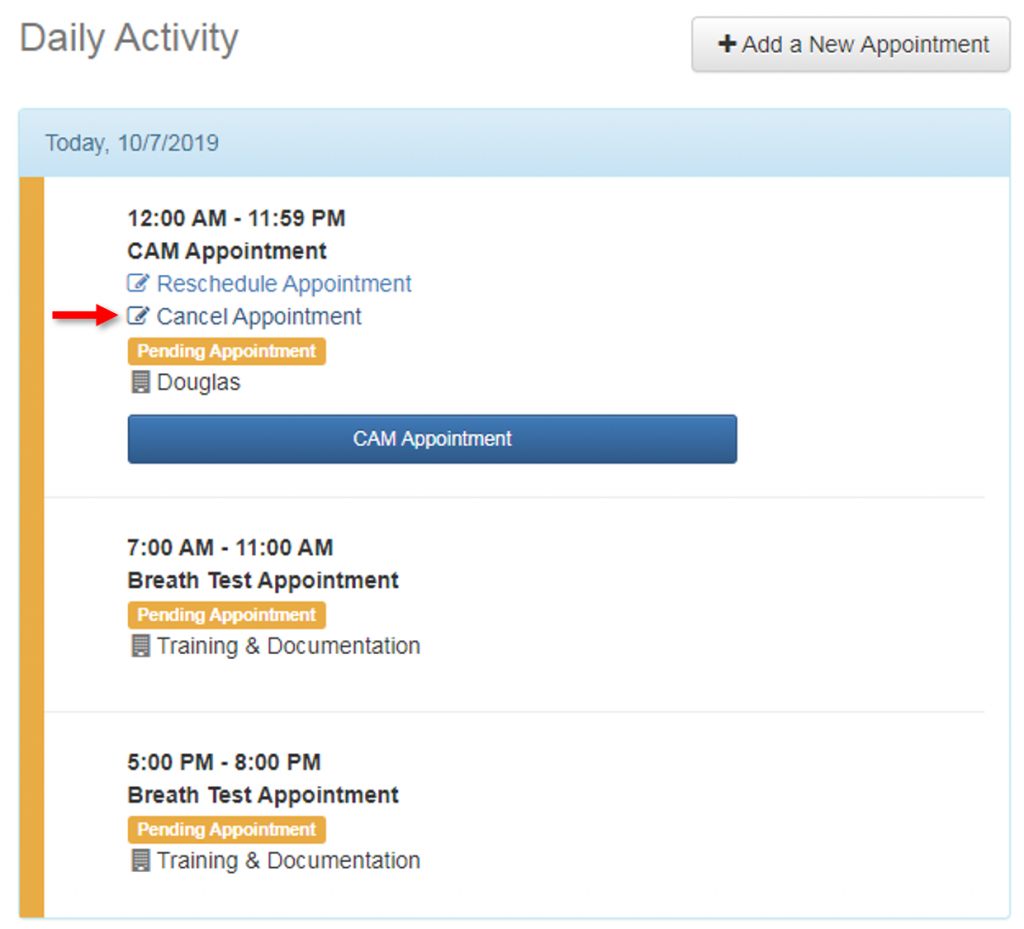The width and height of the screenshot is (1024, 929).
Task: Click the Douglas location name
Action: click(198, 383)
